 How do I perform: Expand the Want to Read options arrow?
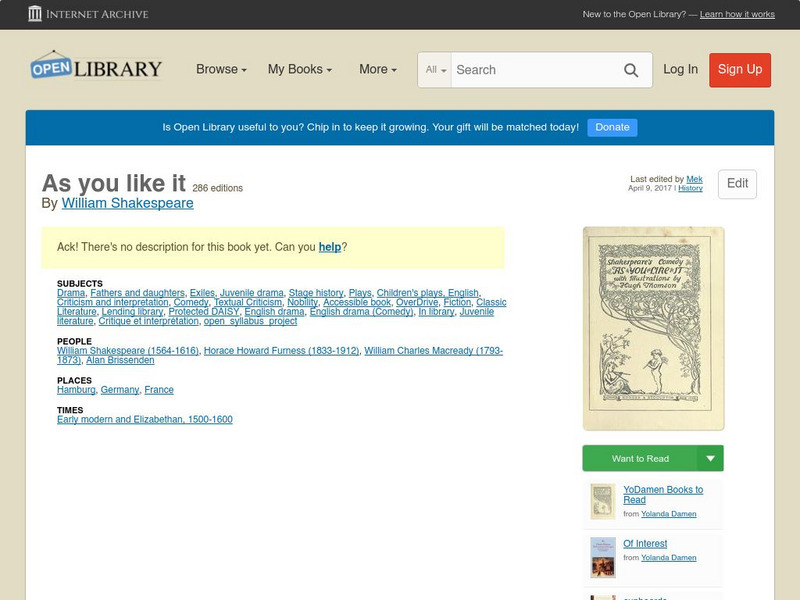pyautogui.click(x=710, y=457)
